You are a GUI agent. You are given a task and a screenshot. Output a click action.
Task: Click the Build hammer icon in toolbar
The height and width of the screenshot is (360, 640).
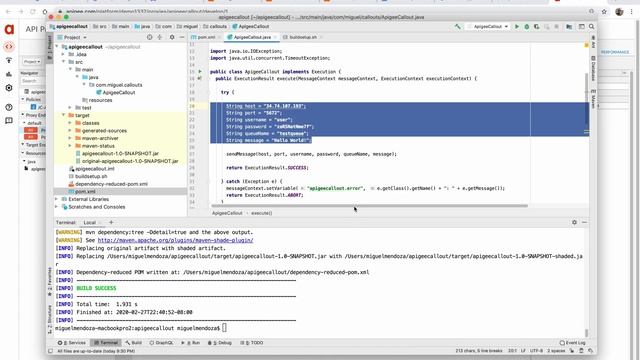458,27
